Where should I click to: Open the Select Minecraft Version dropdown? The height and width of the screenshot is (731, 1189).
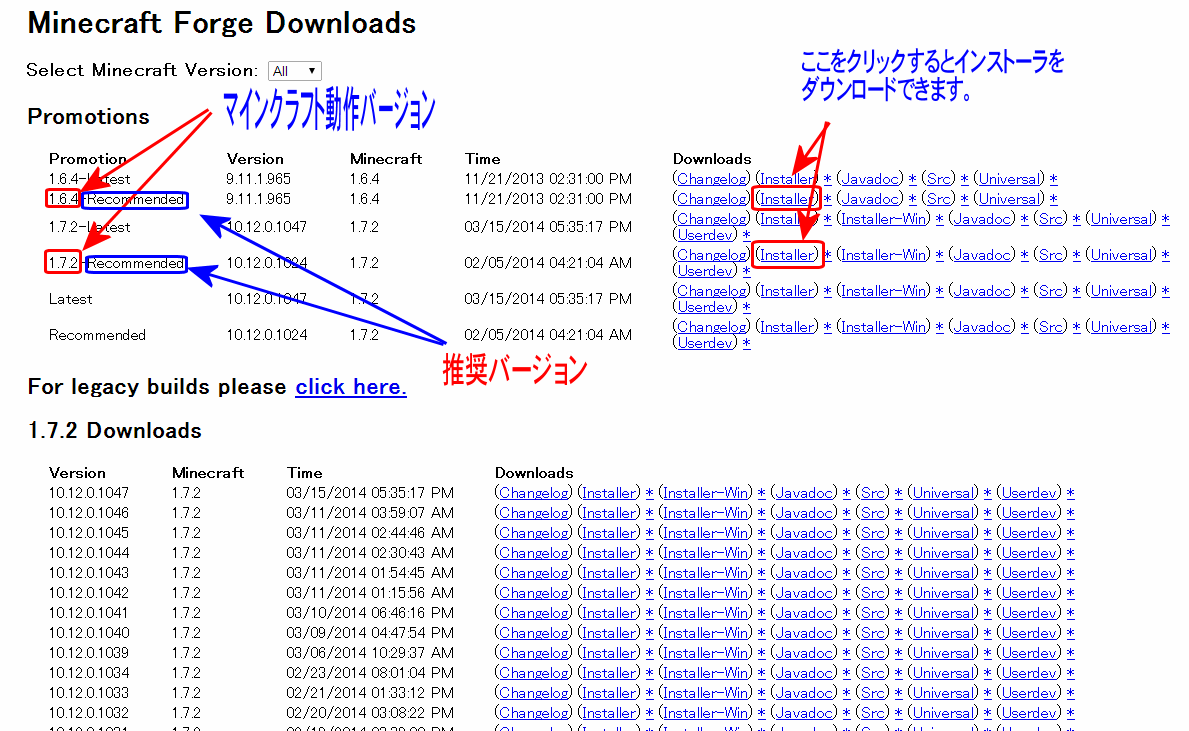click(x=295, y=71)
